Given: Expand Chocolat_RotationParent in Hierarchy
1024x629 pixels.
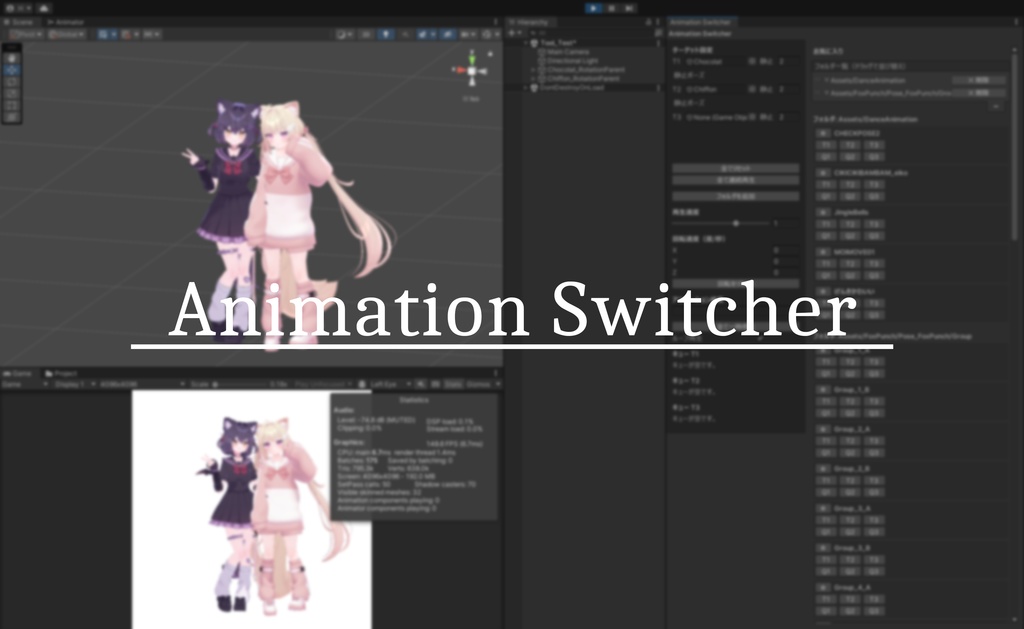Looking at the screenshot, I should point(534,69).
